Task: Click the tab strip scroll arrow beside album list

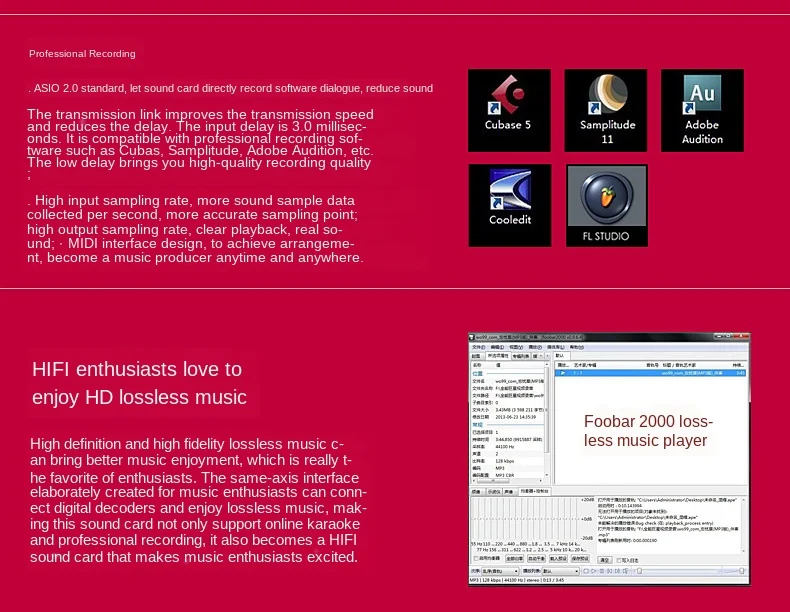Action: (548, 356)
